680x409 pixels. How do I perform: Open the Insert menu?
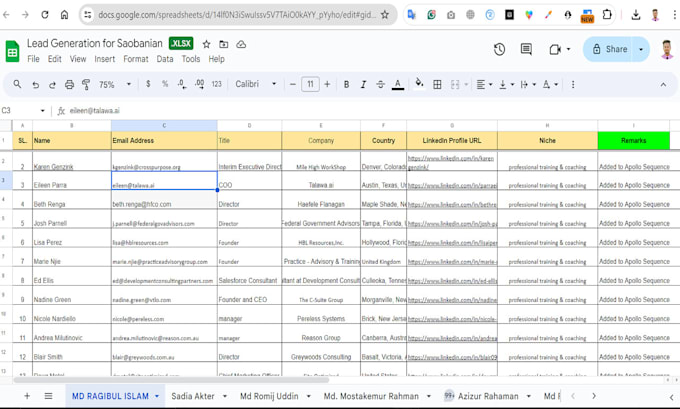(x=105, y=59)
